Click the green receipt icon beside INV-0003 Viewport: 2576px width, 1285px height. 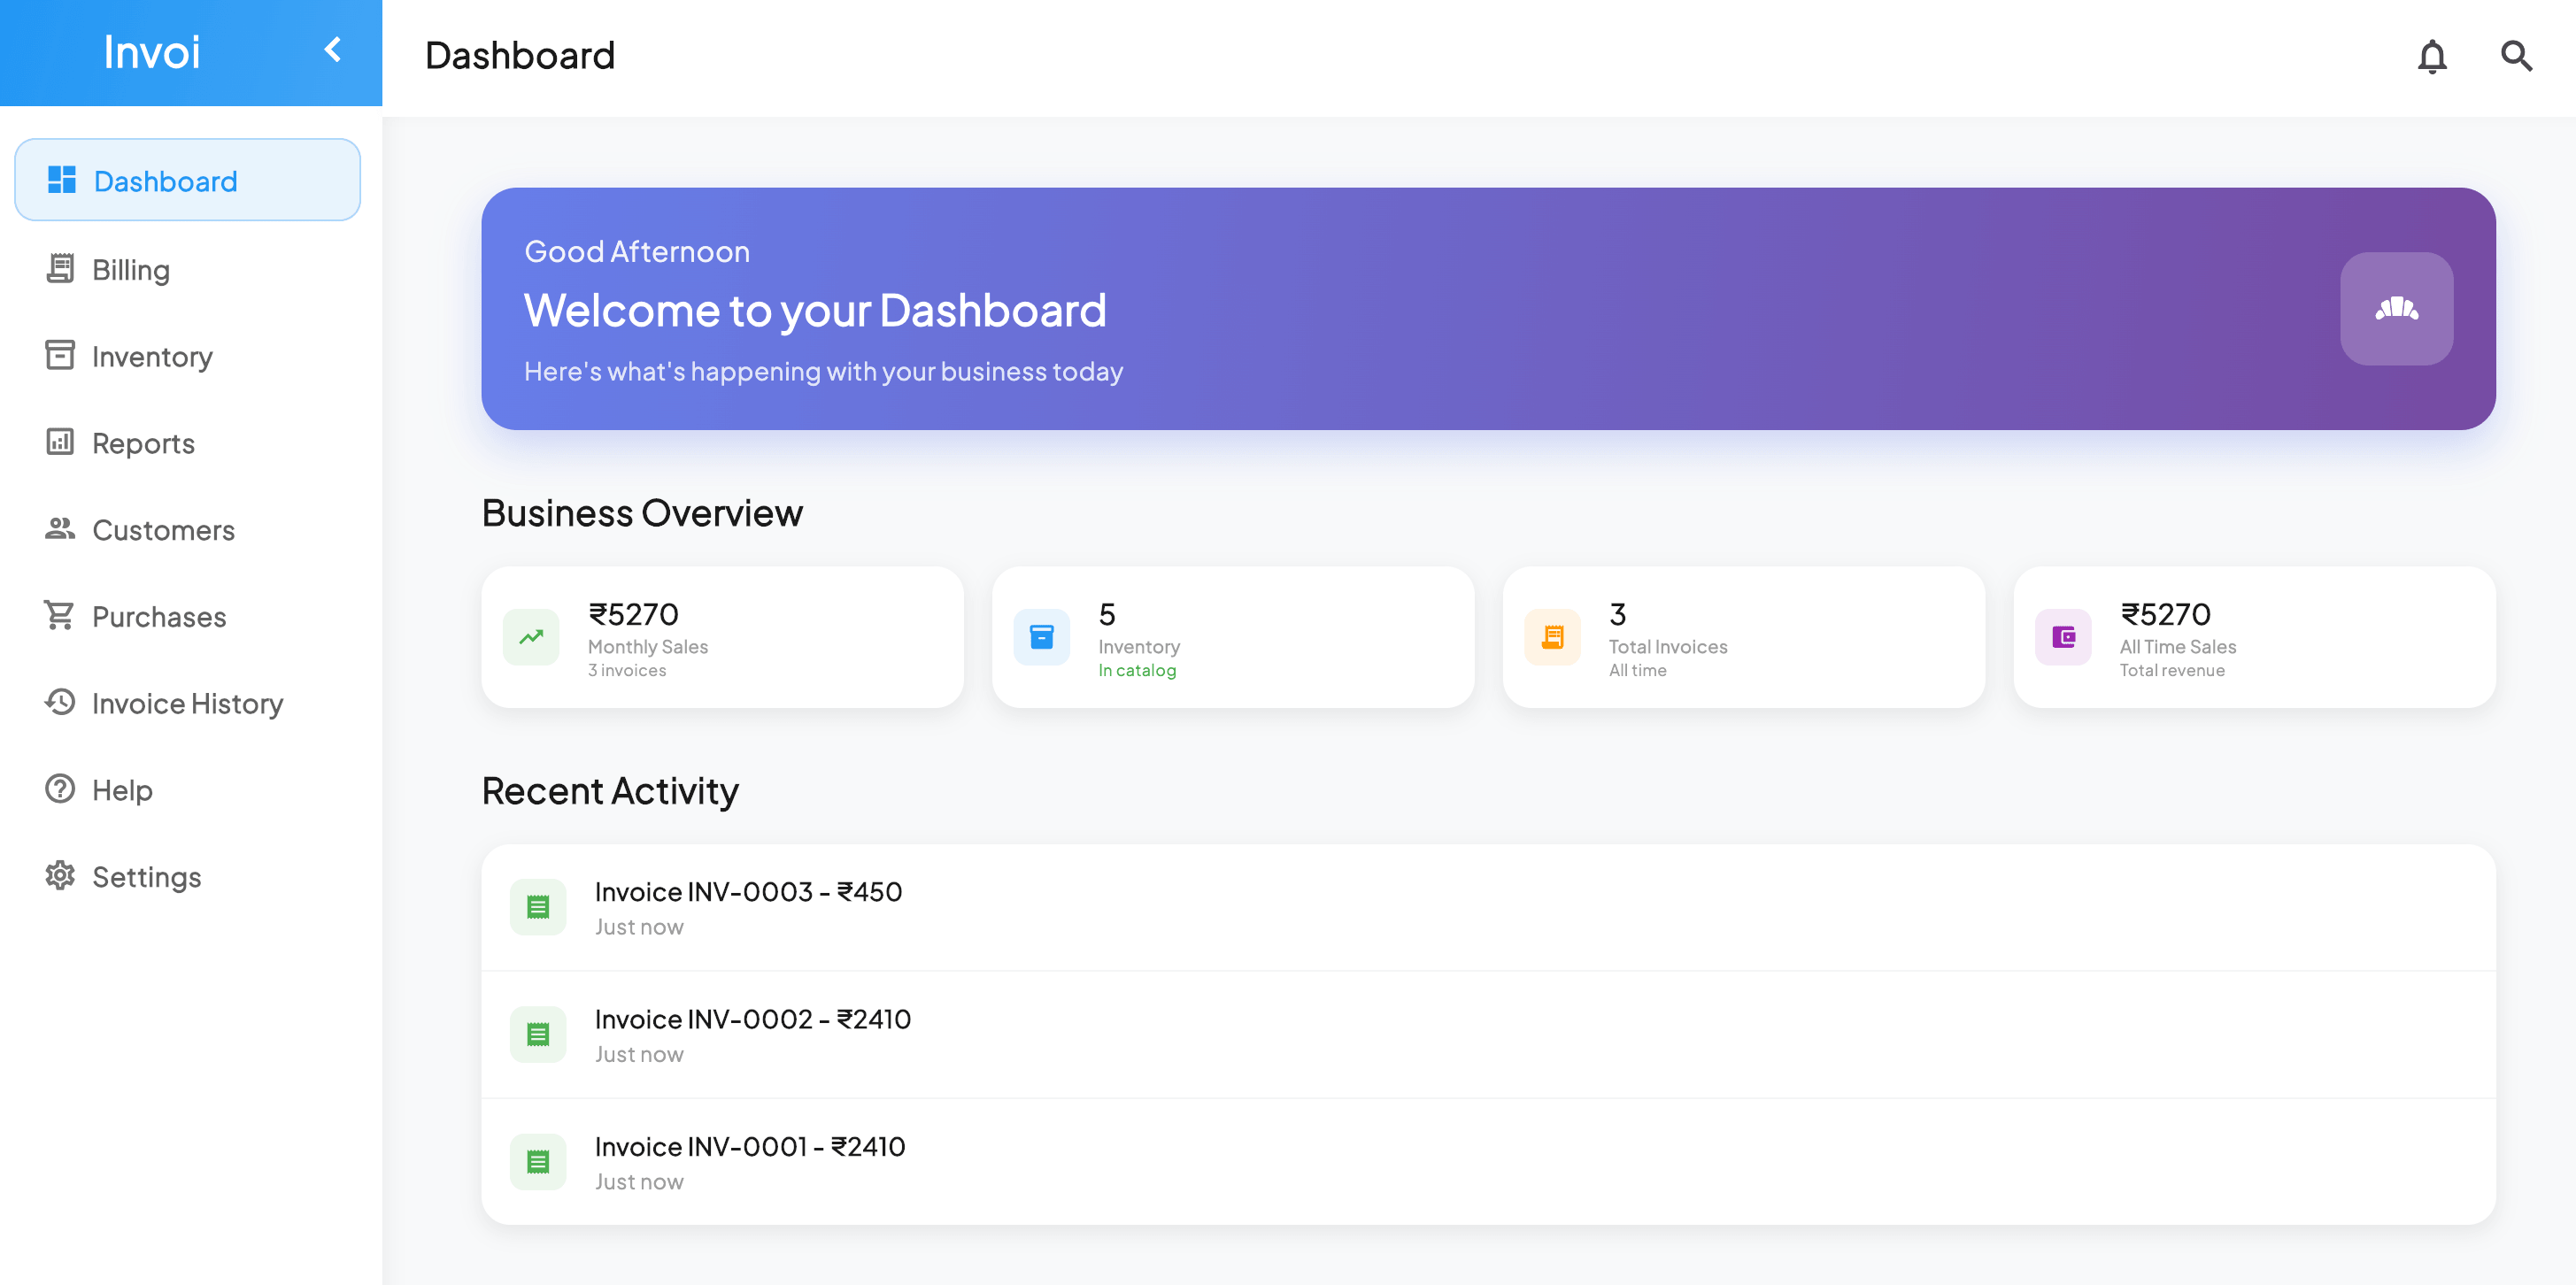[538, 906]
